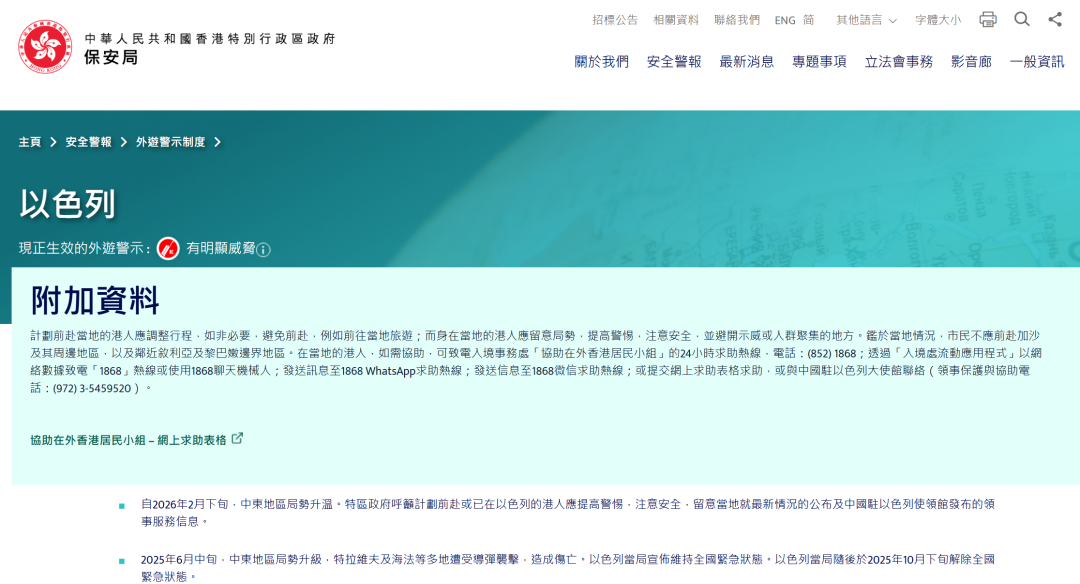The height and width of the screenshot is (584, 1080).
Task: Click external link icon after 網上求助表格
Action: click(x=238, y=439)
